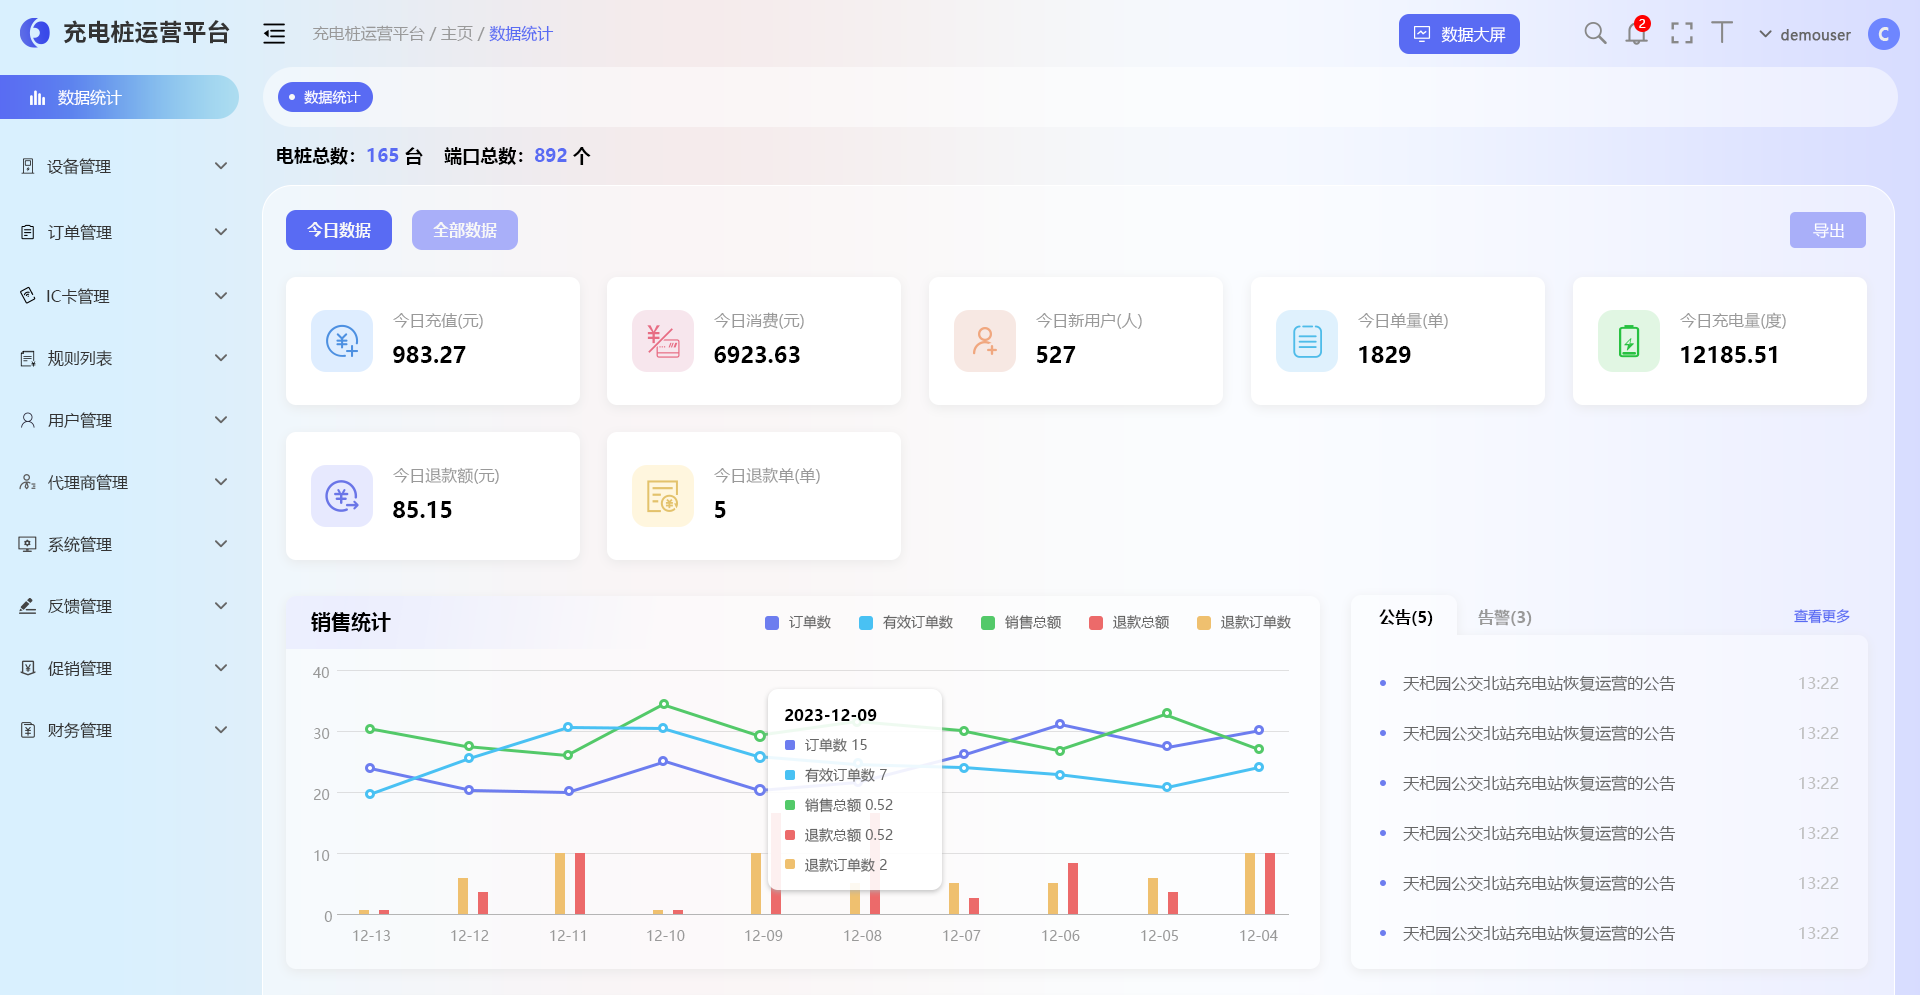
Task: Click the today's charging energy battery icon
Action: click(1628, 341)
